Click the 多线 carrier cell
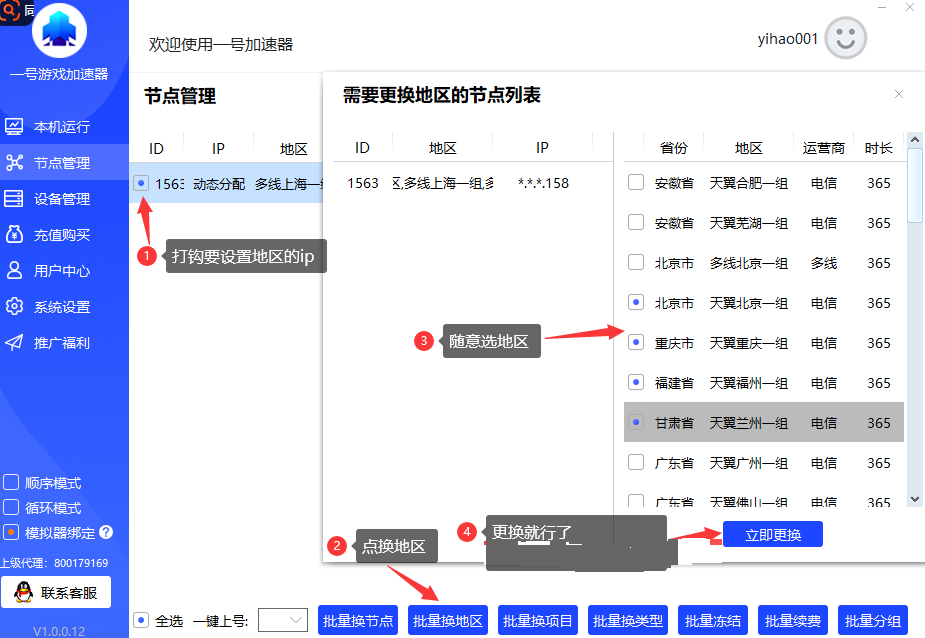 (x=824, y=263)
